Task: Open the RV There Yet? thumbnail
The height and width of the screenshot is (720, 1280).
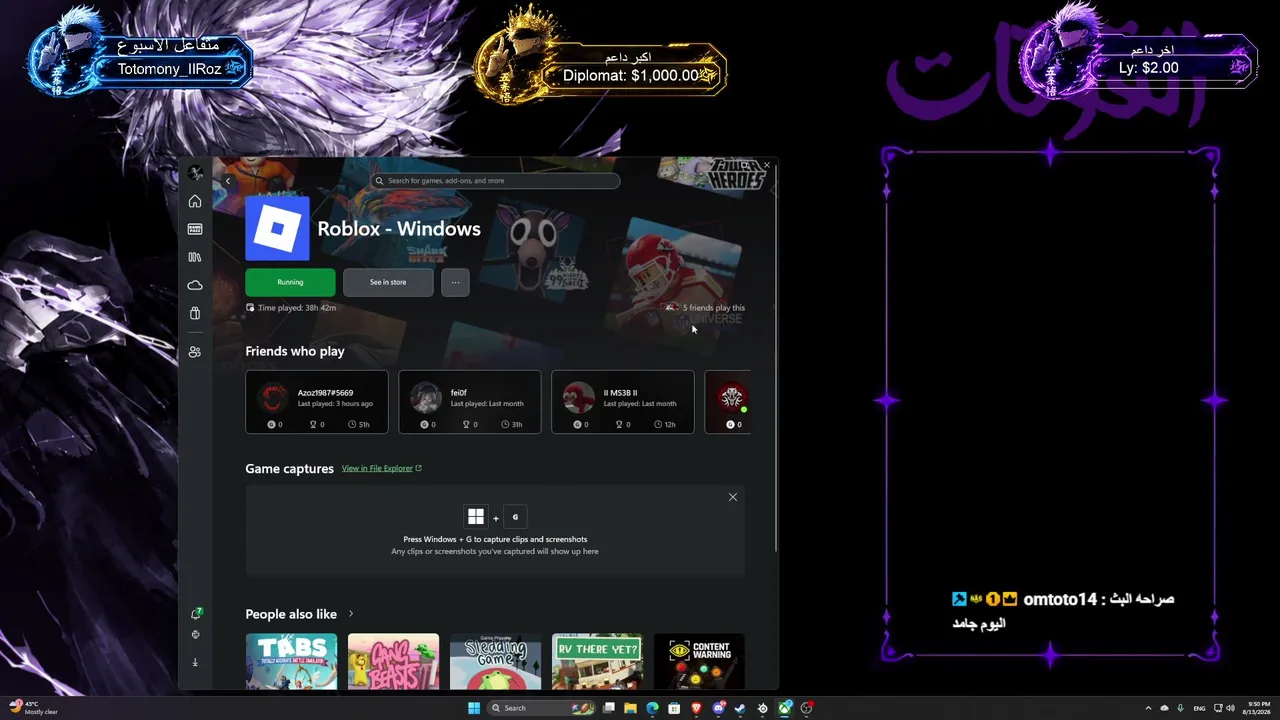Action: (x=597, y=661)
